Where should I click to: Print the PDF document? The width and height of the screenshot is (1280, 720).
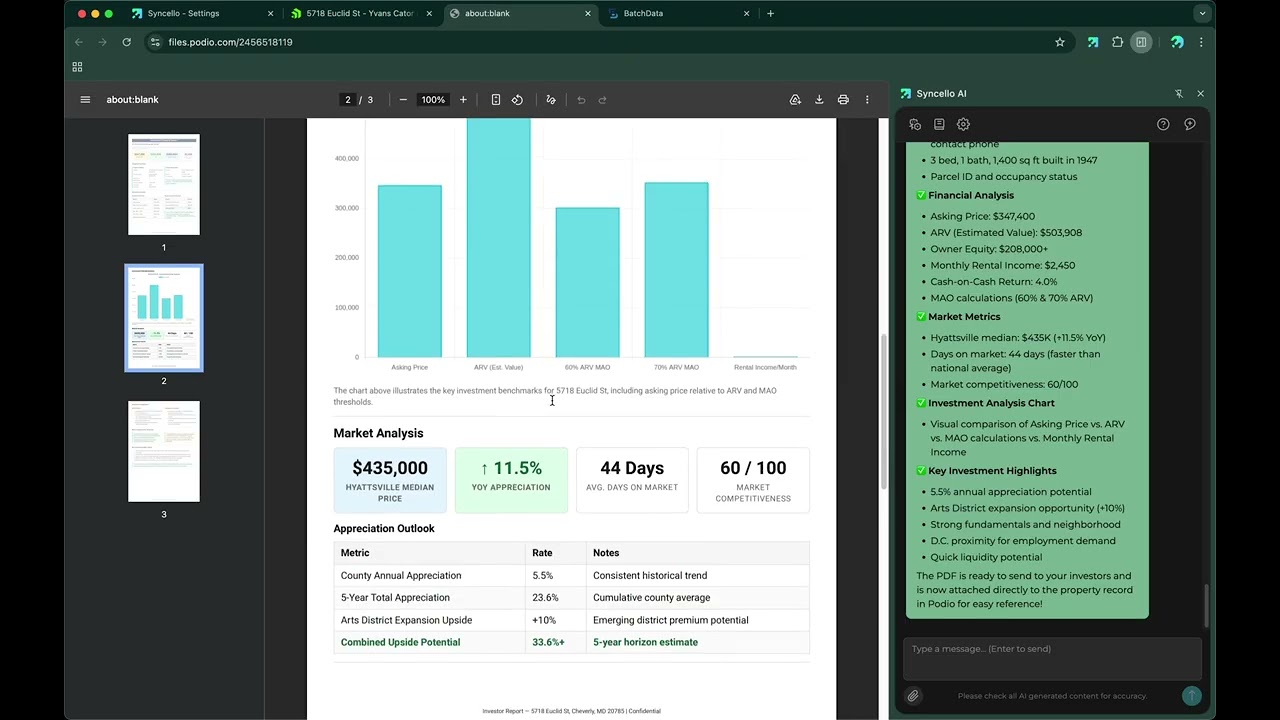coord(843,100)
